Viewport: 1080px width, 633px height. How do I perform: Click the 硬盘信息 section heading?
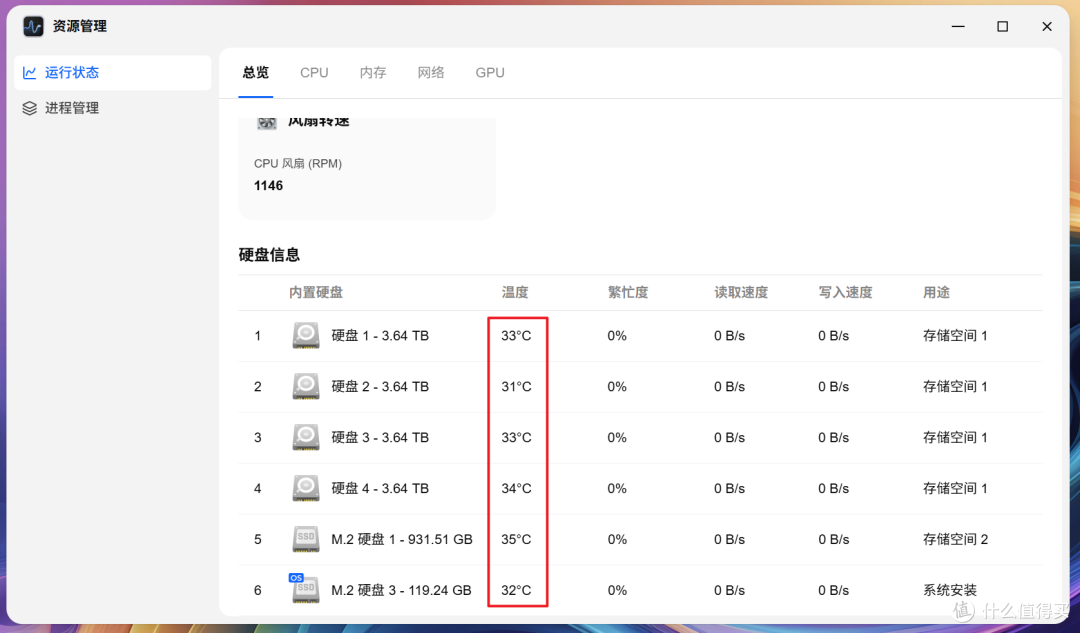[269, 255]
